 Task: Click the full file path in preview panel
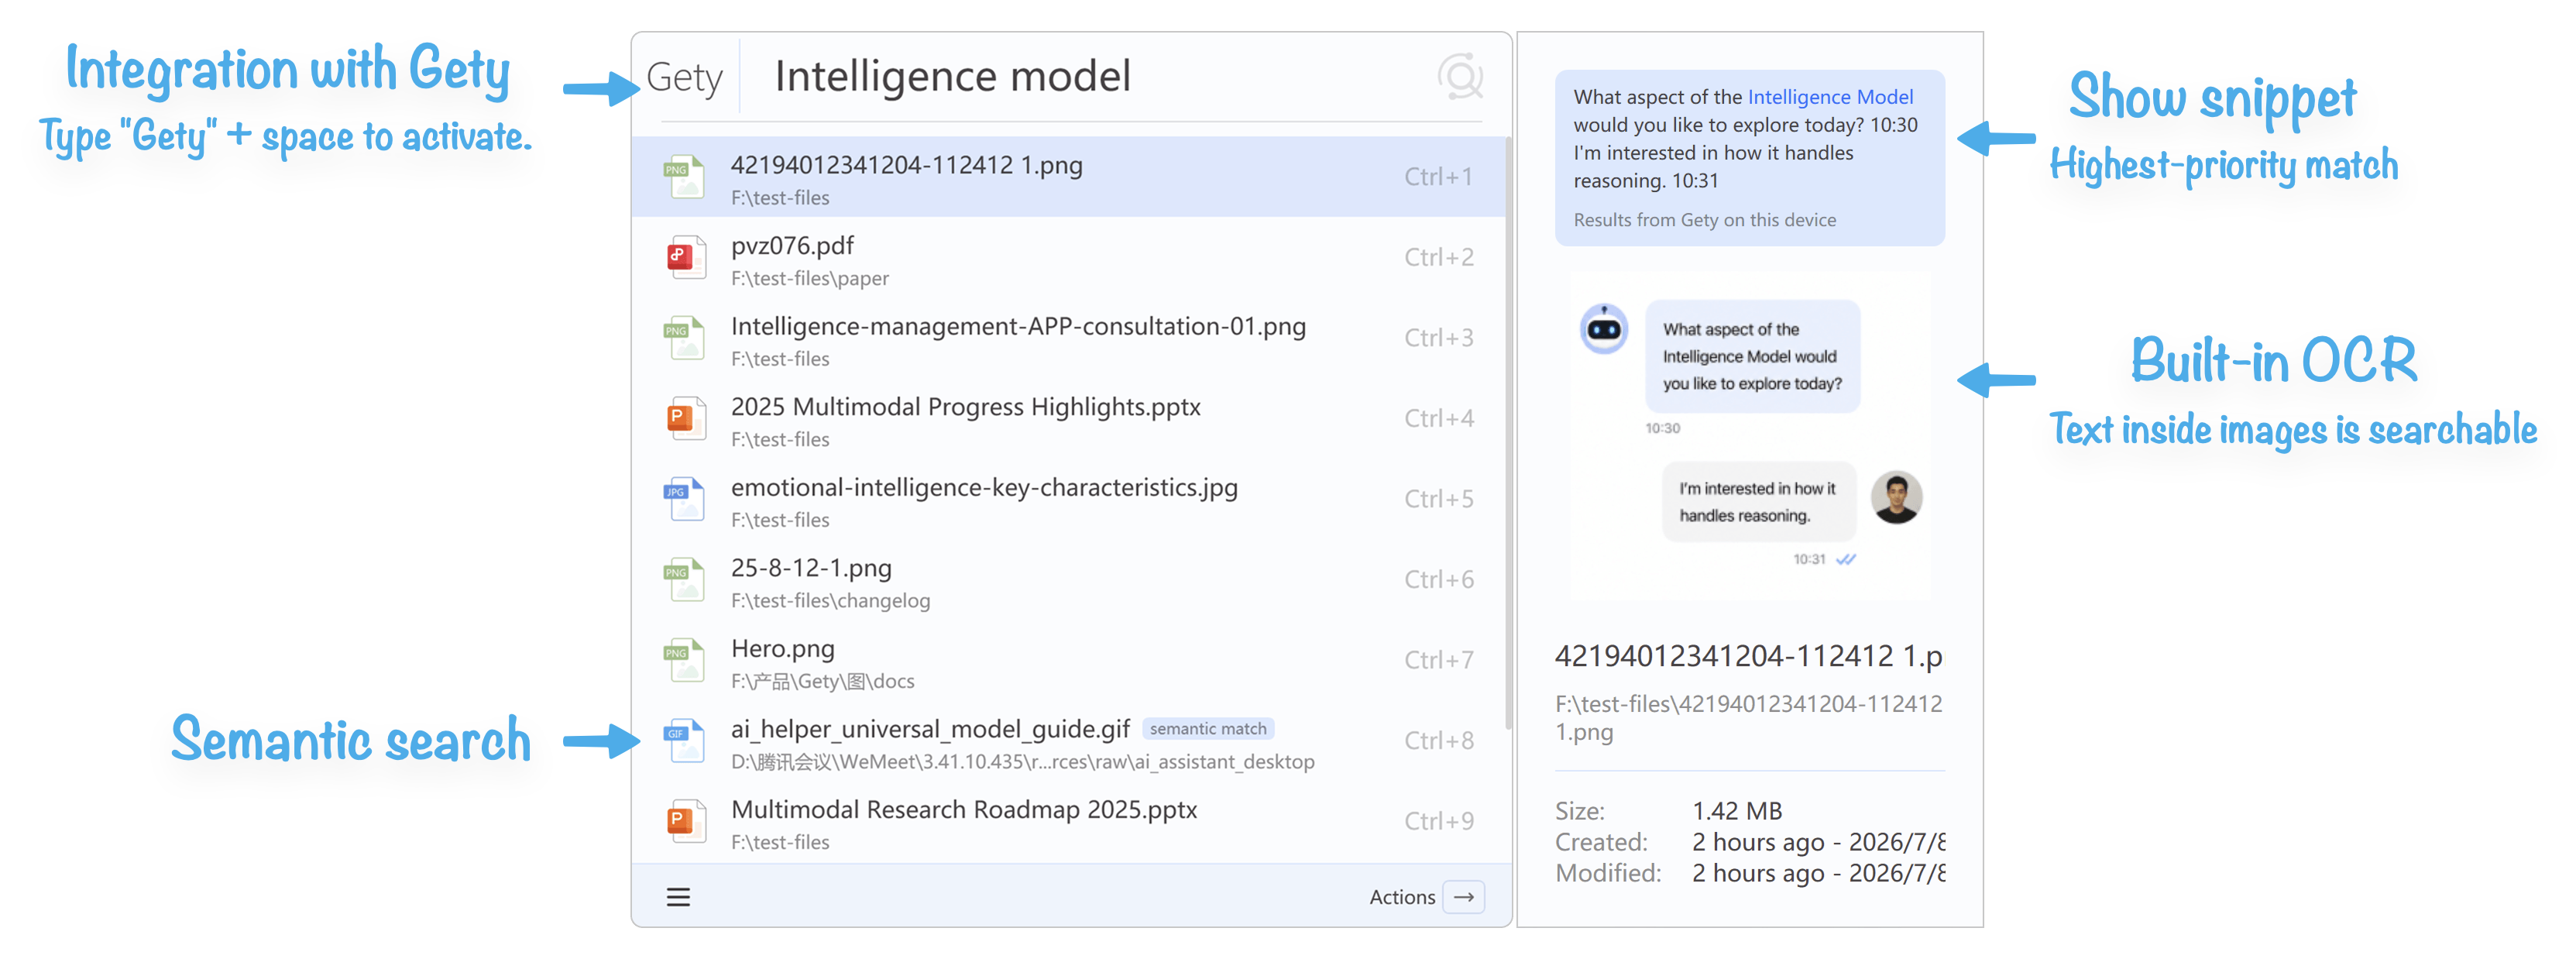point(1748,718)
